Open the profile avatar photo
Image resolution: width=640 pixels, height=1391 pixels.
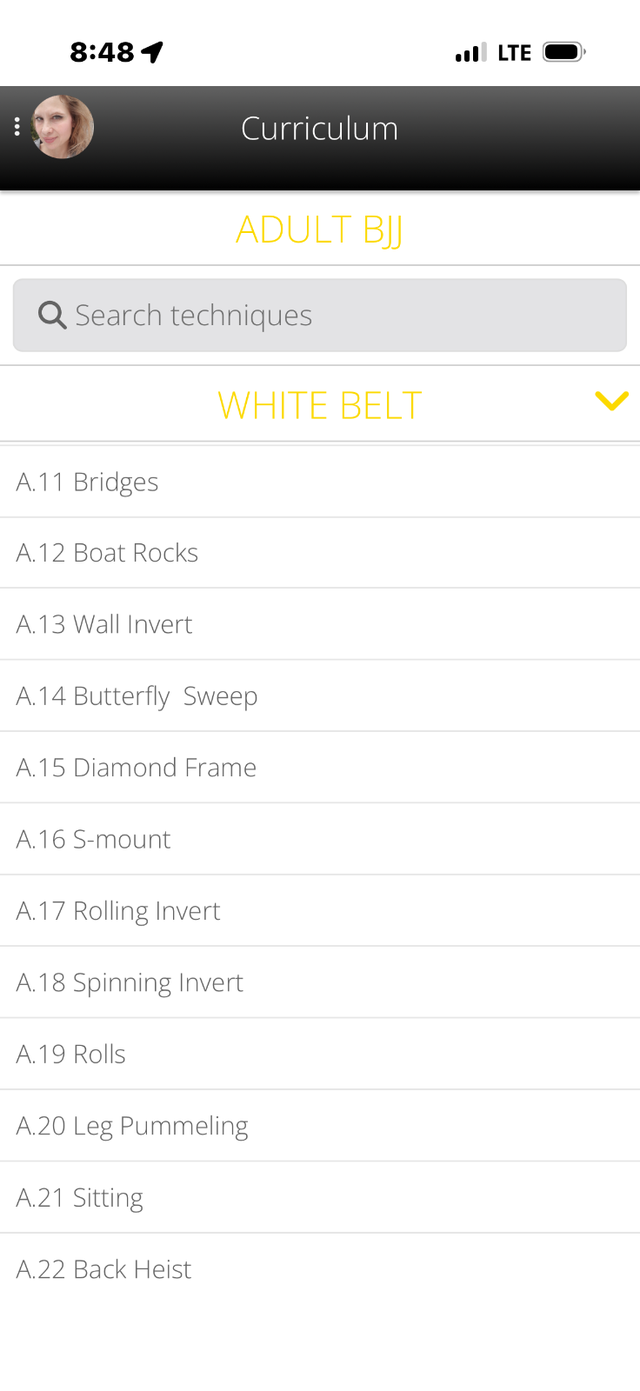click(63, 127)
